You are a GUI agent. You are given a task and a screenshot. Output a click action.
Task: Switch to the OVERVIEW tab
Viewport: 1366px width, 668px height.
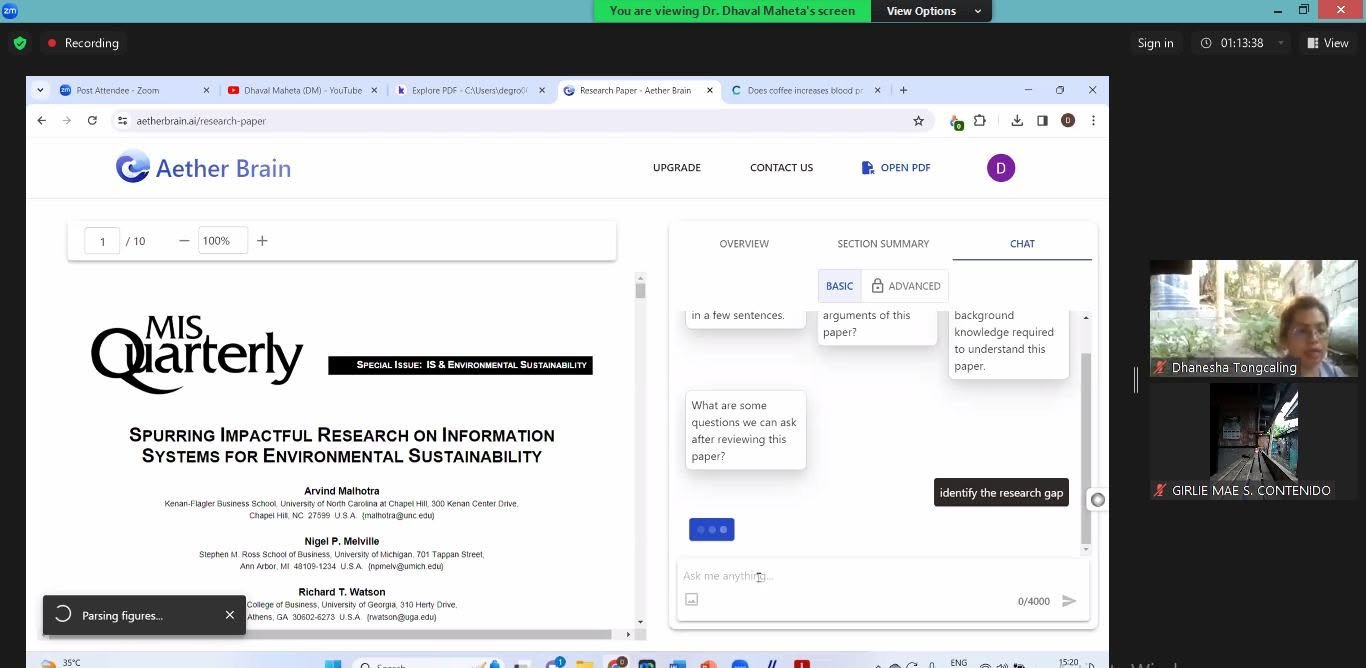point(744,244)
